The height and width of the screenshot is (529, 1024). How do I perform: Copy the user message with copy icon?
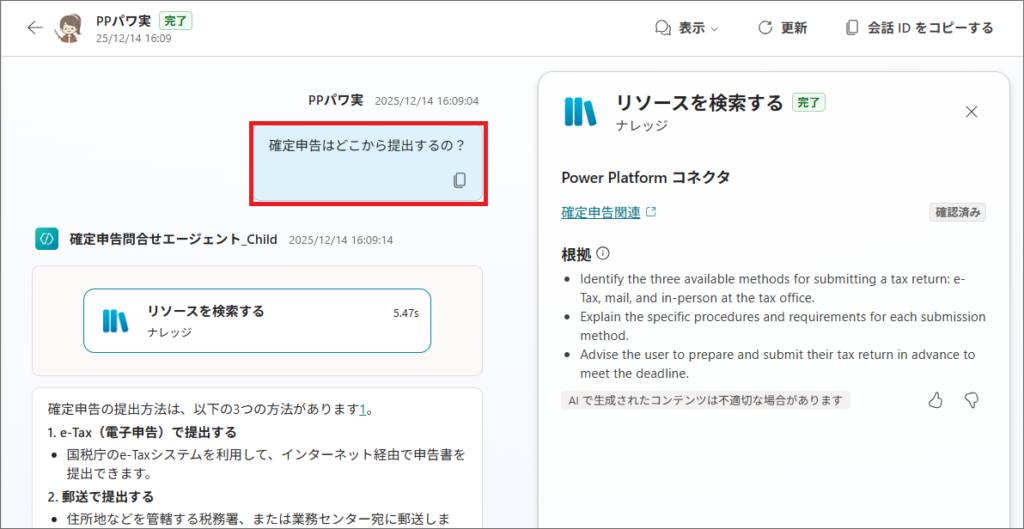459,180
